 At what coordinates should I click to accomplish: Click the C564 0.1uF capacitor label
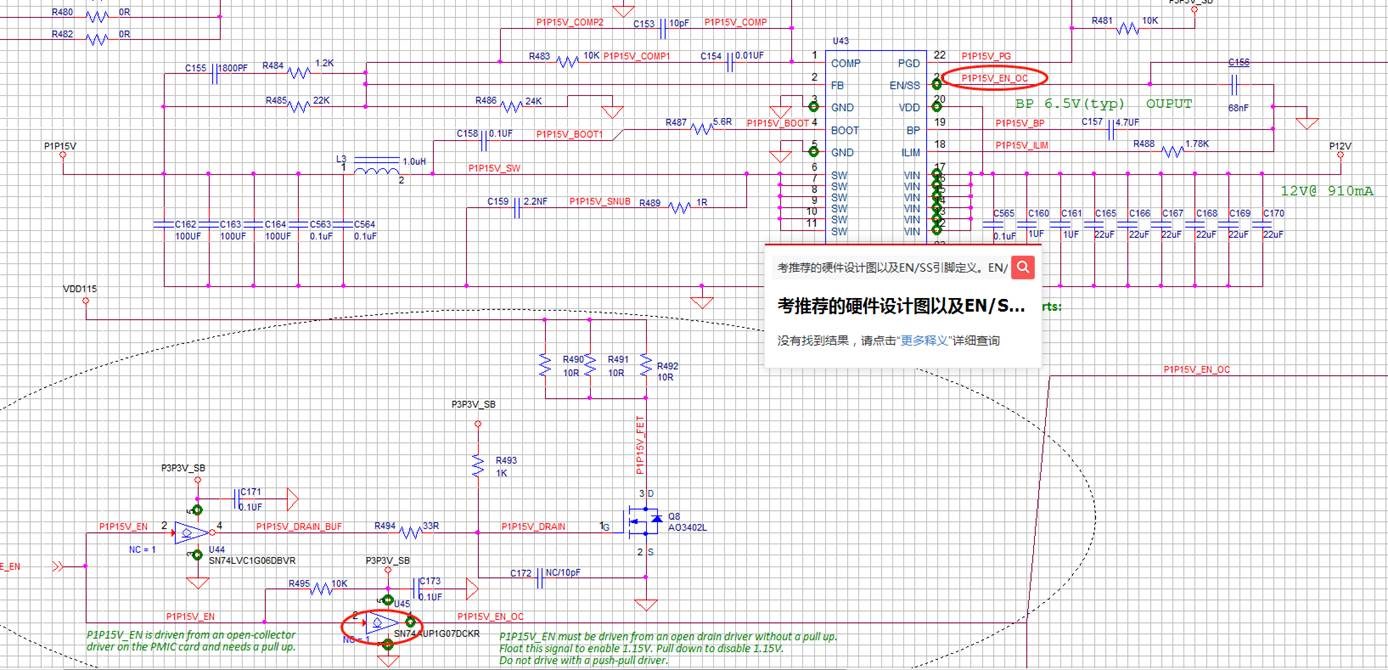[364, 231]
